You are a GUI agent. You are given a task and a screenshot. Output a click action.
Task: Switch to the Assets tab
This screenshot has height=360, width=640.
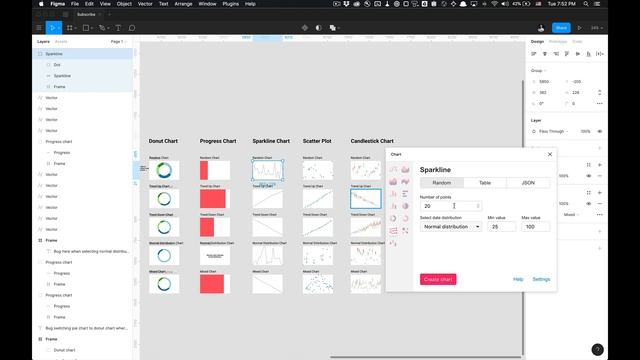point(61,42)
